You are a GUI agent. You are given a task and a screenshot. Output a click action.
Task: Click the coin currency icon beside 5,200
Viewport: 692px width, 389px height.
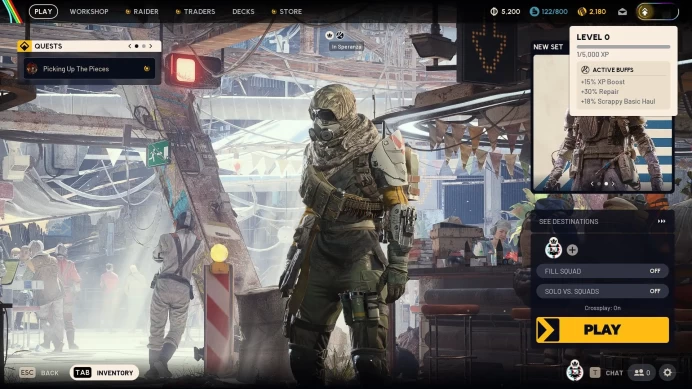[x=494, y=11]
